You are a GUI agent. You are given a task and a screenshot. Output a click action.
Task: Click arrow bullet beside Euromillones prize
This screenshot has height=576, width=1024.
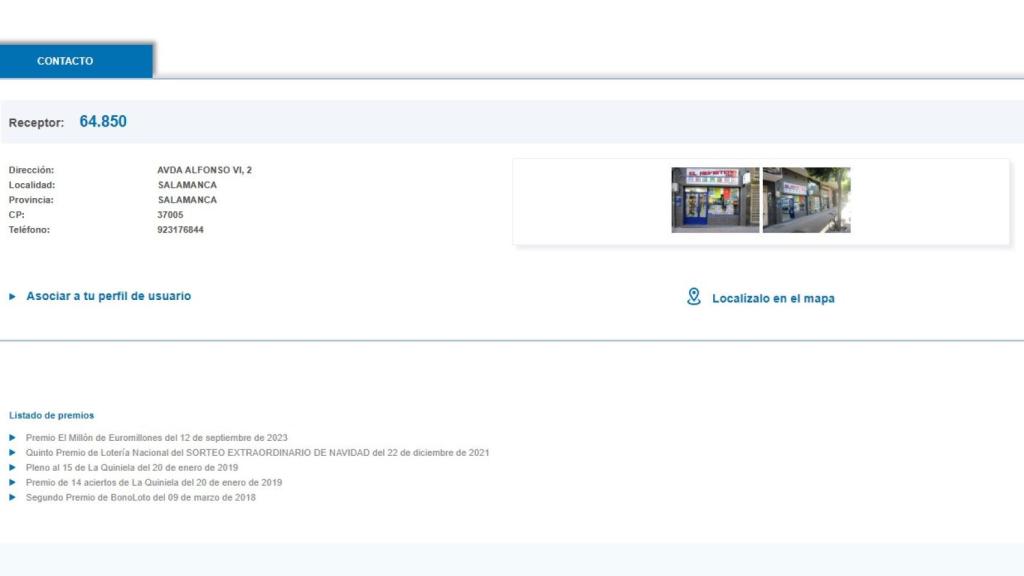[12, 438]
